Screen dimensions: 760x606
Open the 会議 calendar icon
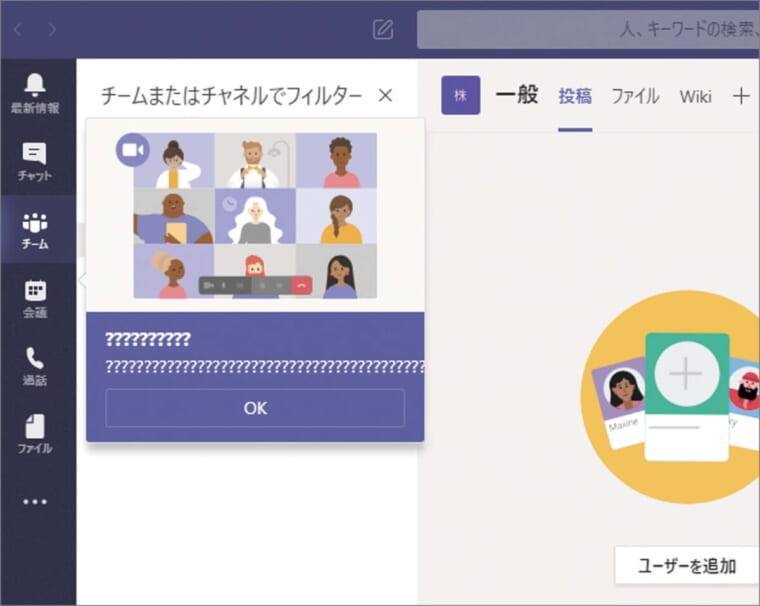coord(35,298)
